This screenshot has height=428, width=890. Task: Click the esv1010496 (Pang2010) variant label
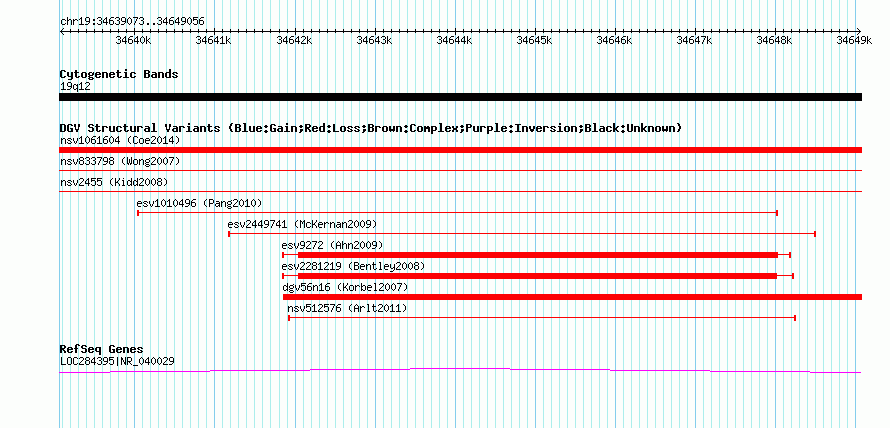point(199,203)
